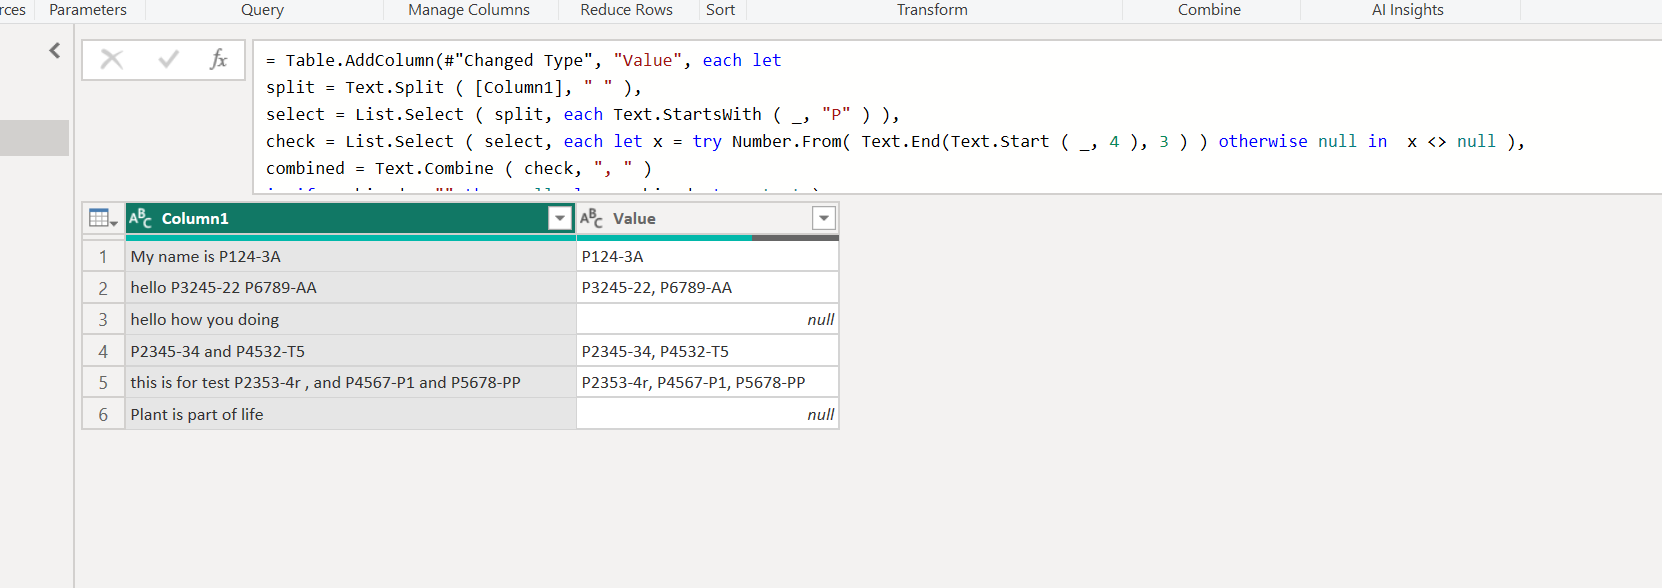This screenshot has width=1662, height=588.
Task: Cancel the formula edit with X icon
Action: pos(112,60)
